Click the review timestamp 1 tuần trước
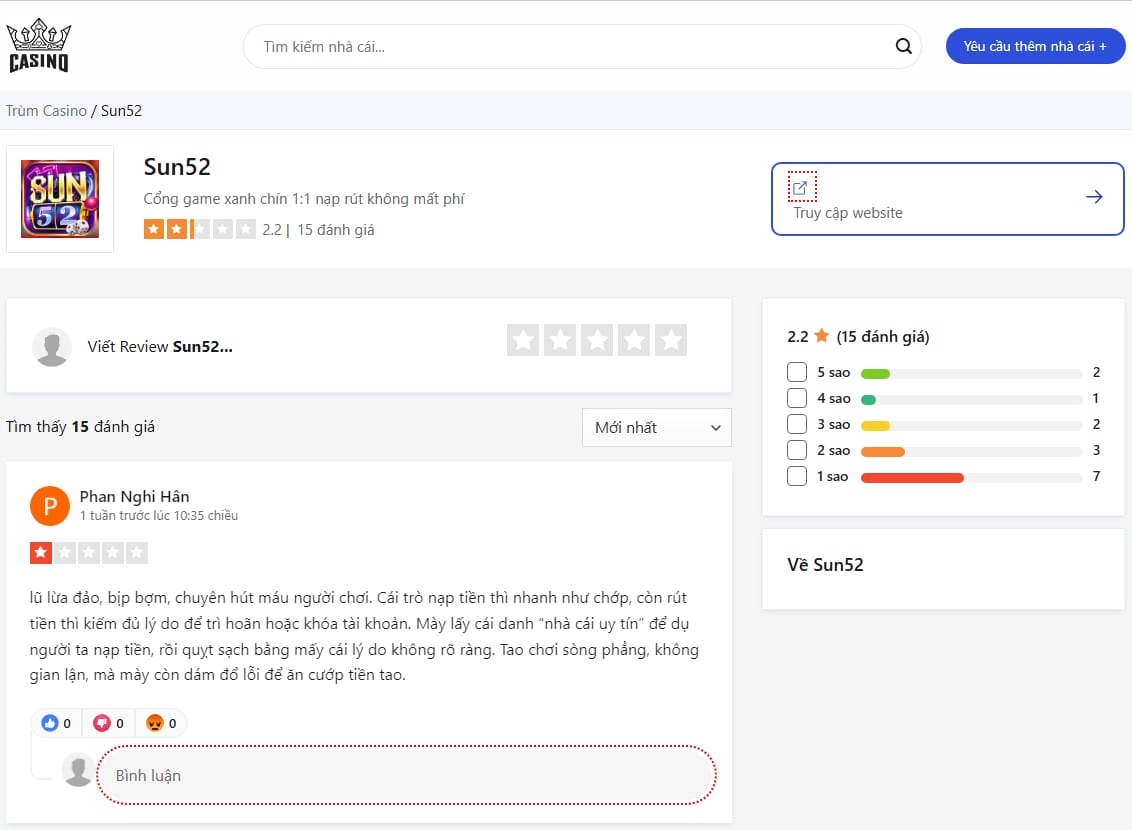This screenshot has width=1132, height=830. [x=159, y=515]
